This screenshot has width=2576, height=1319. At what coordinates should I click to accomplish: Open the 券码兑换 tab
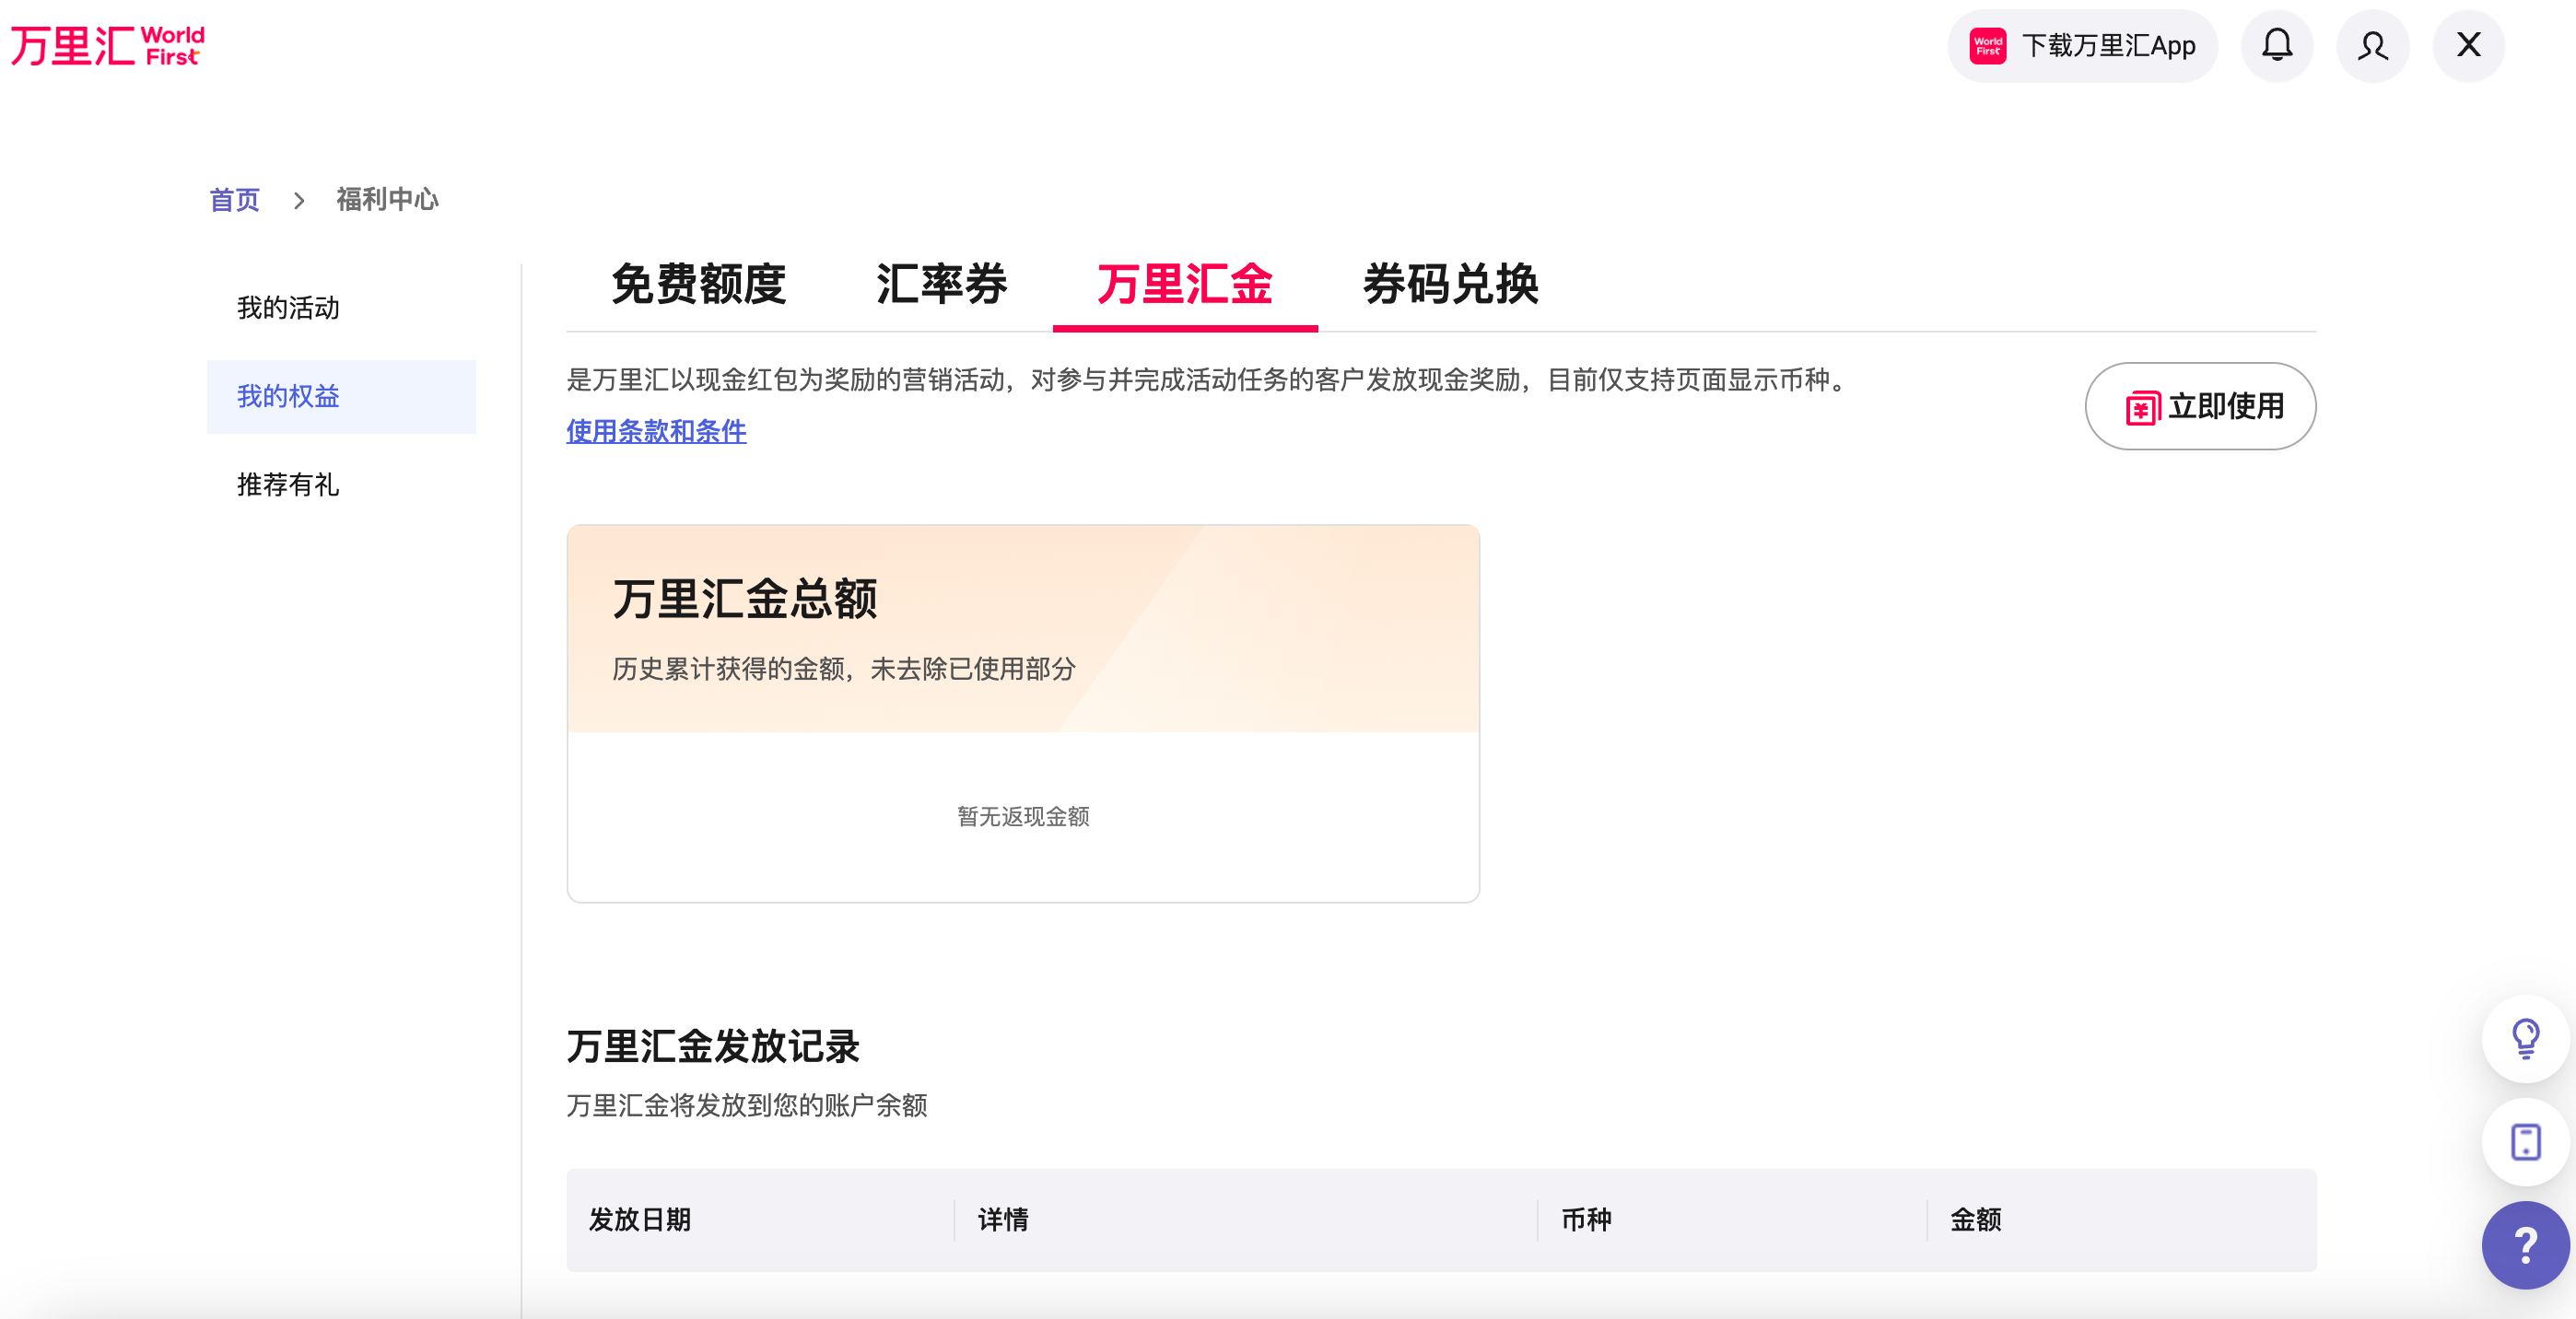click(x=1450, y=285)
